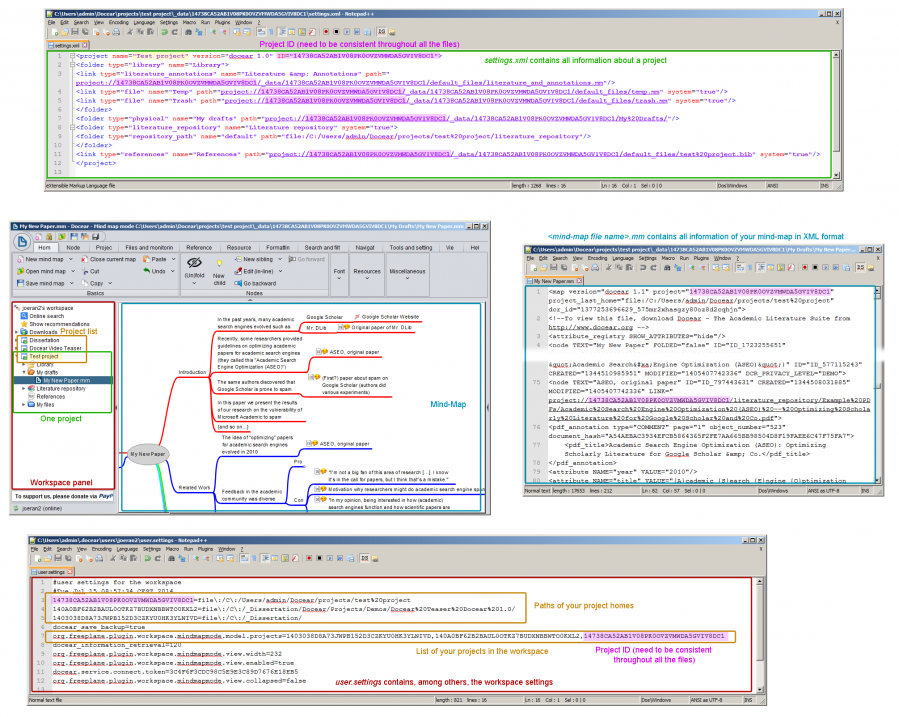Open Tools and settings ribbon tab in Docear

coord(411,248)
